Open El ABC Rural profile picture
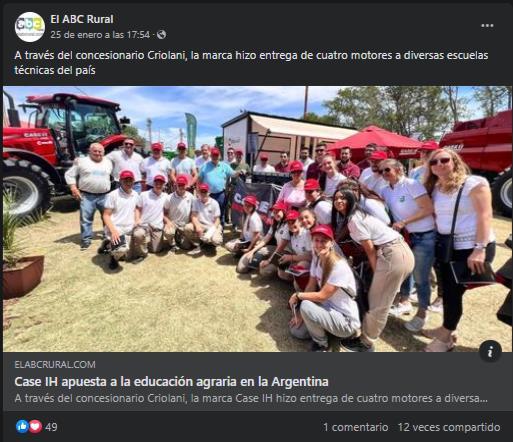The image size is (513, 442). click(x=30, y=27)
